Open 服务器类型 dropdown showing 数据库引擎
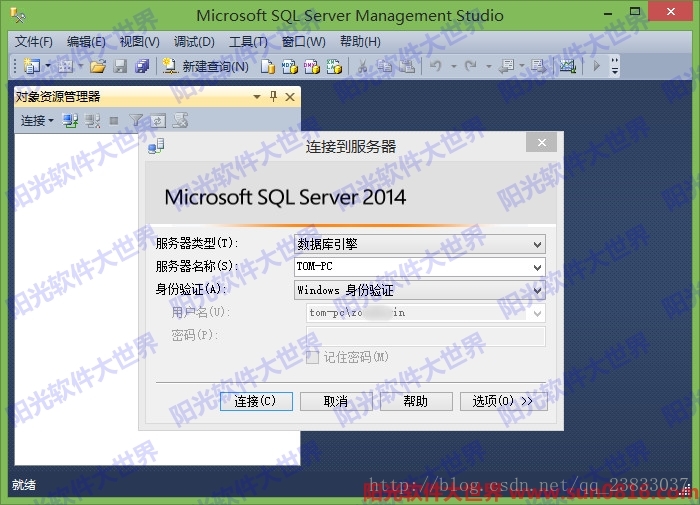Screen dimensions: 700x505 (420, 244)
